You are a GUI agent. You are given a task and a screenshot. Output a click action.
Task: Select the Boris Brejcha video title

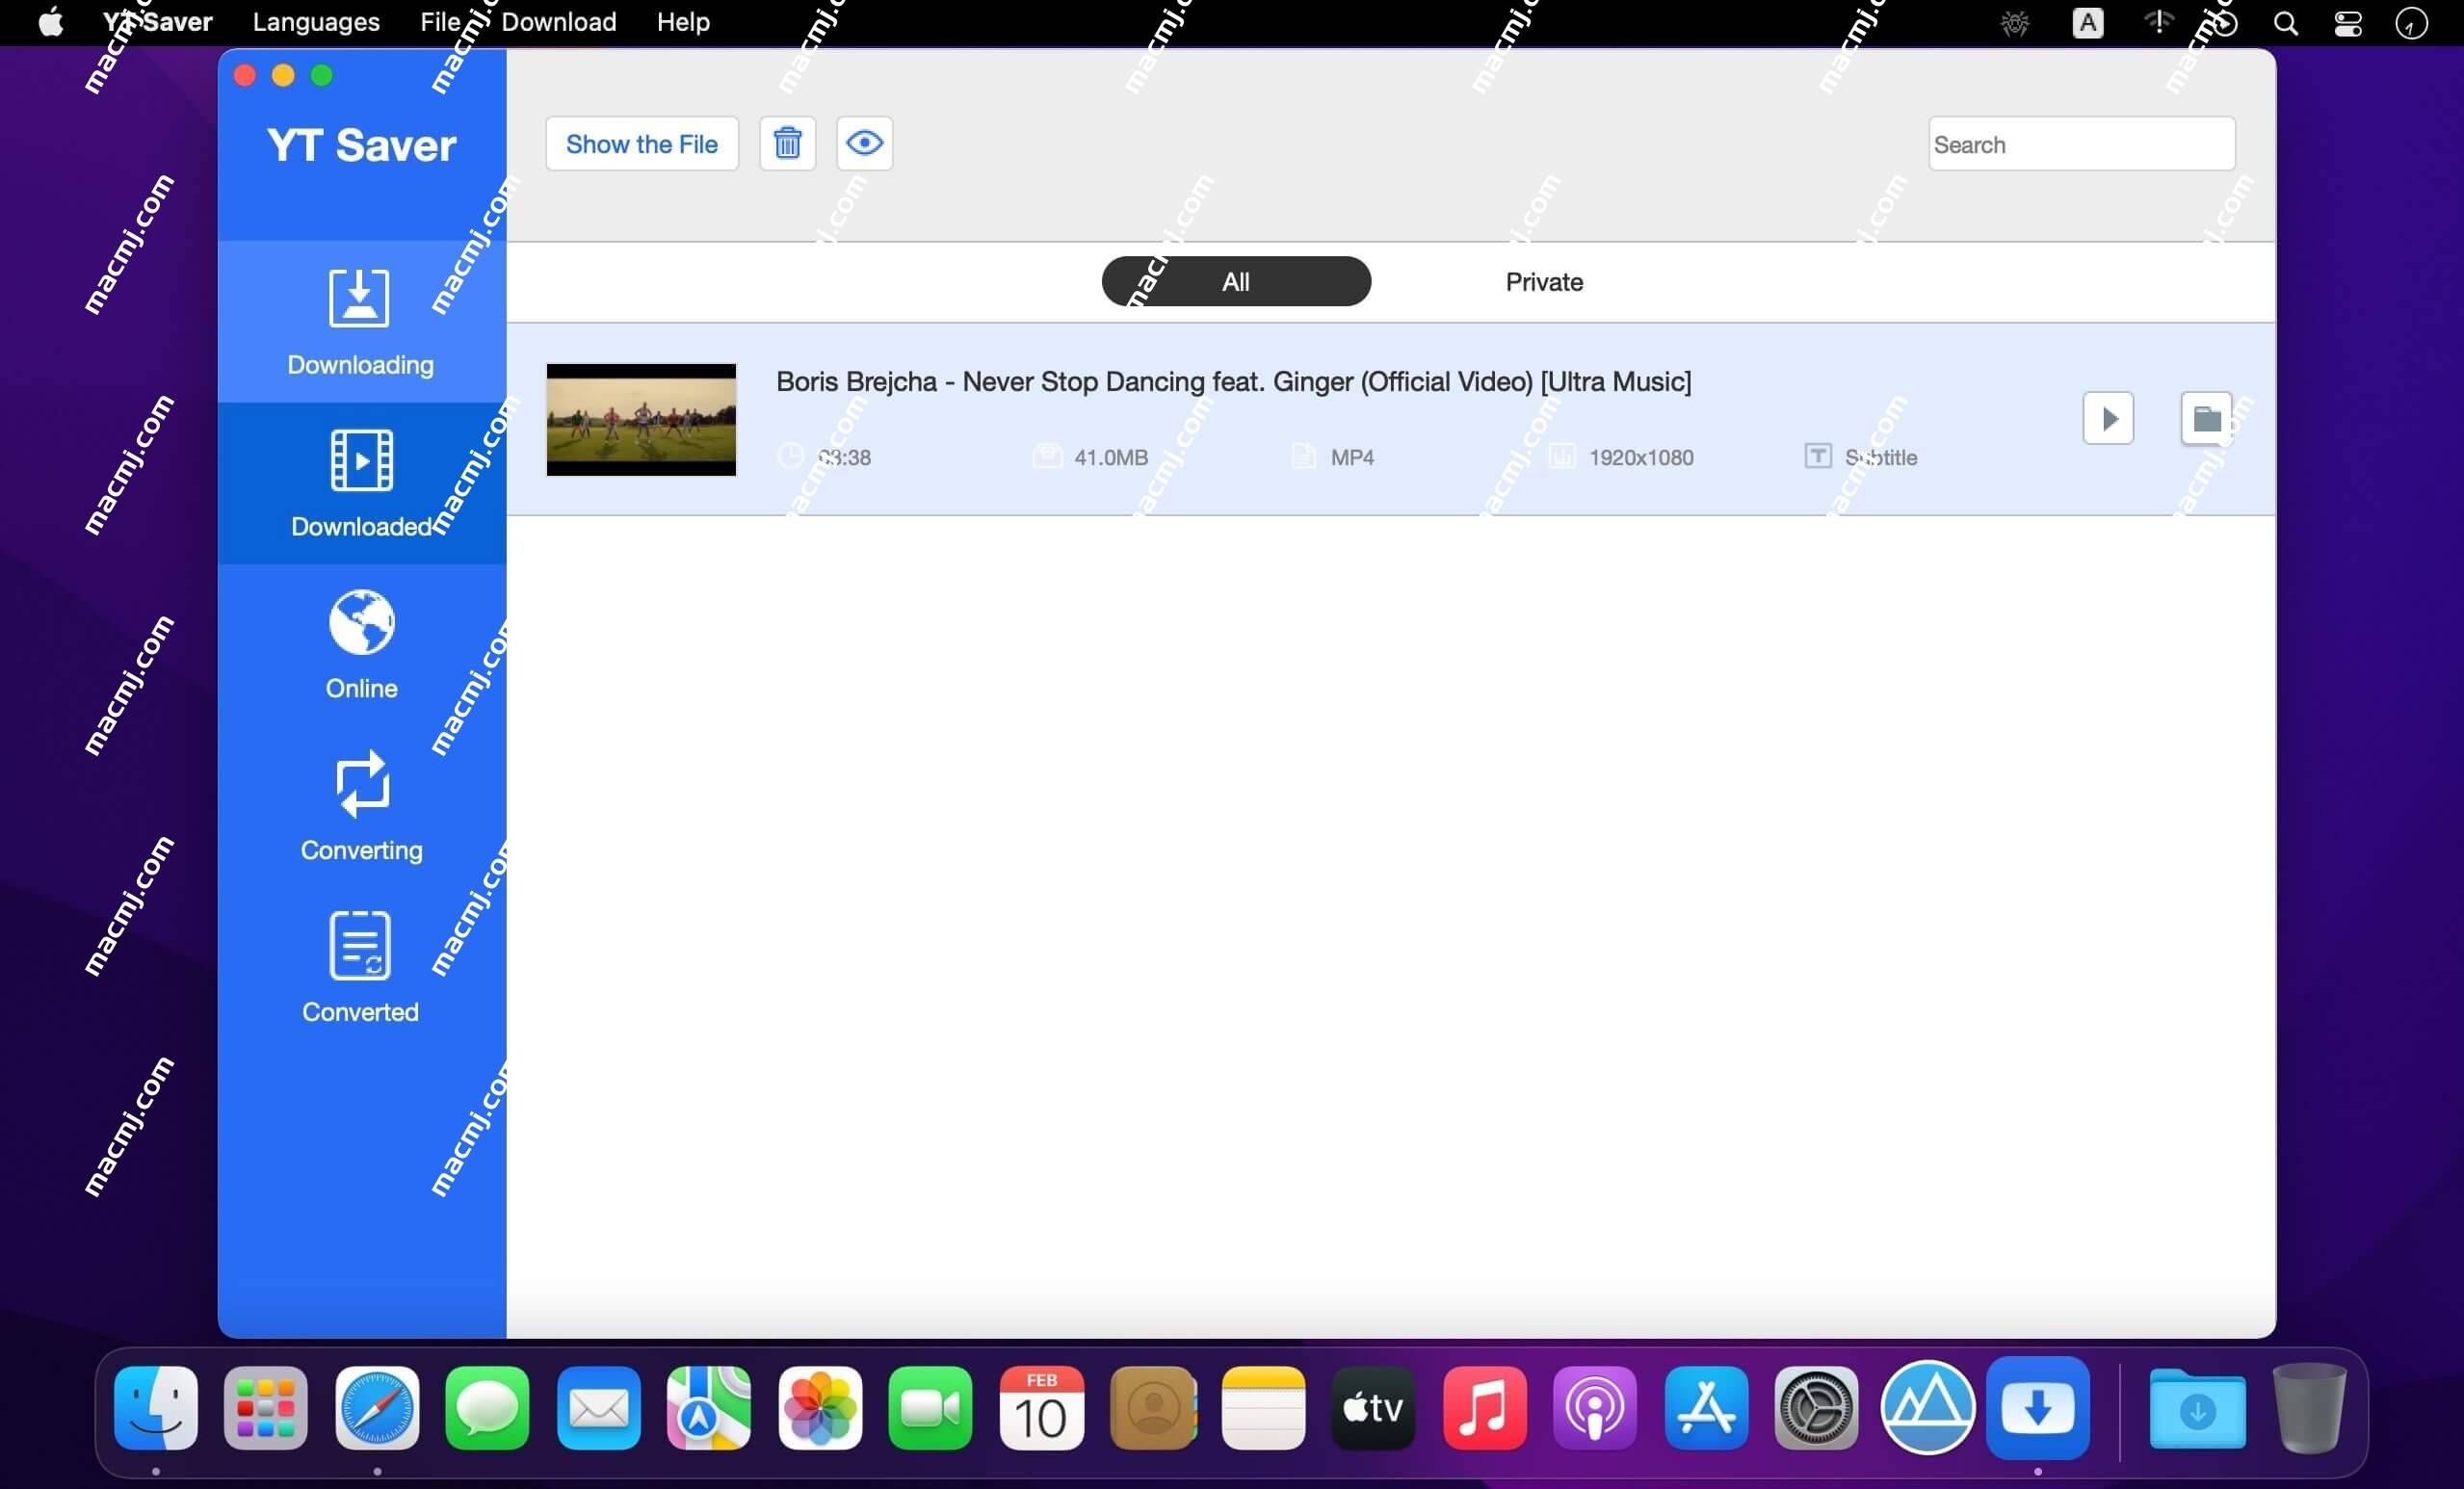(x=1233, y=381)
